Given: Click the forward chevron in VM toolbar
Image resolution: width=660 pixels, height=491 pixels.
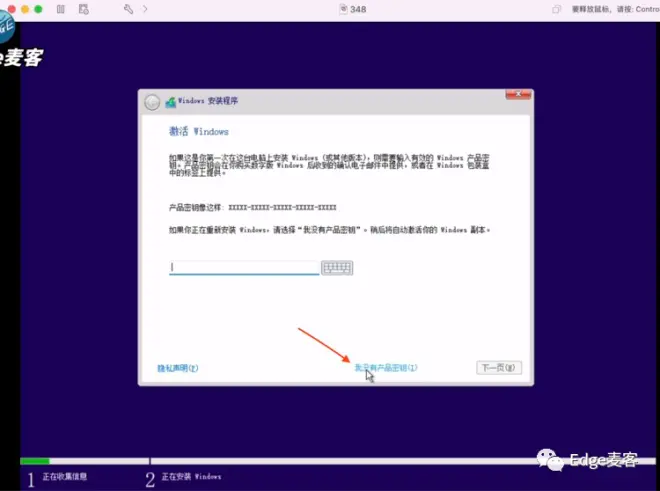Looking at the screenshot, I should click(145, 9).
